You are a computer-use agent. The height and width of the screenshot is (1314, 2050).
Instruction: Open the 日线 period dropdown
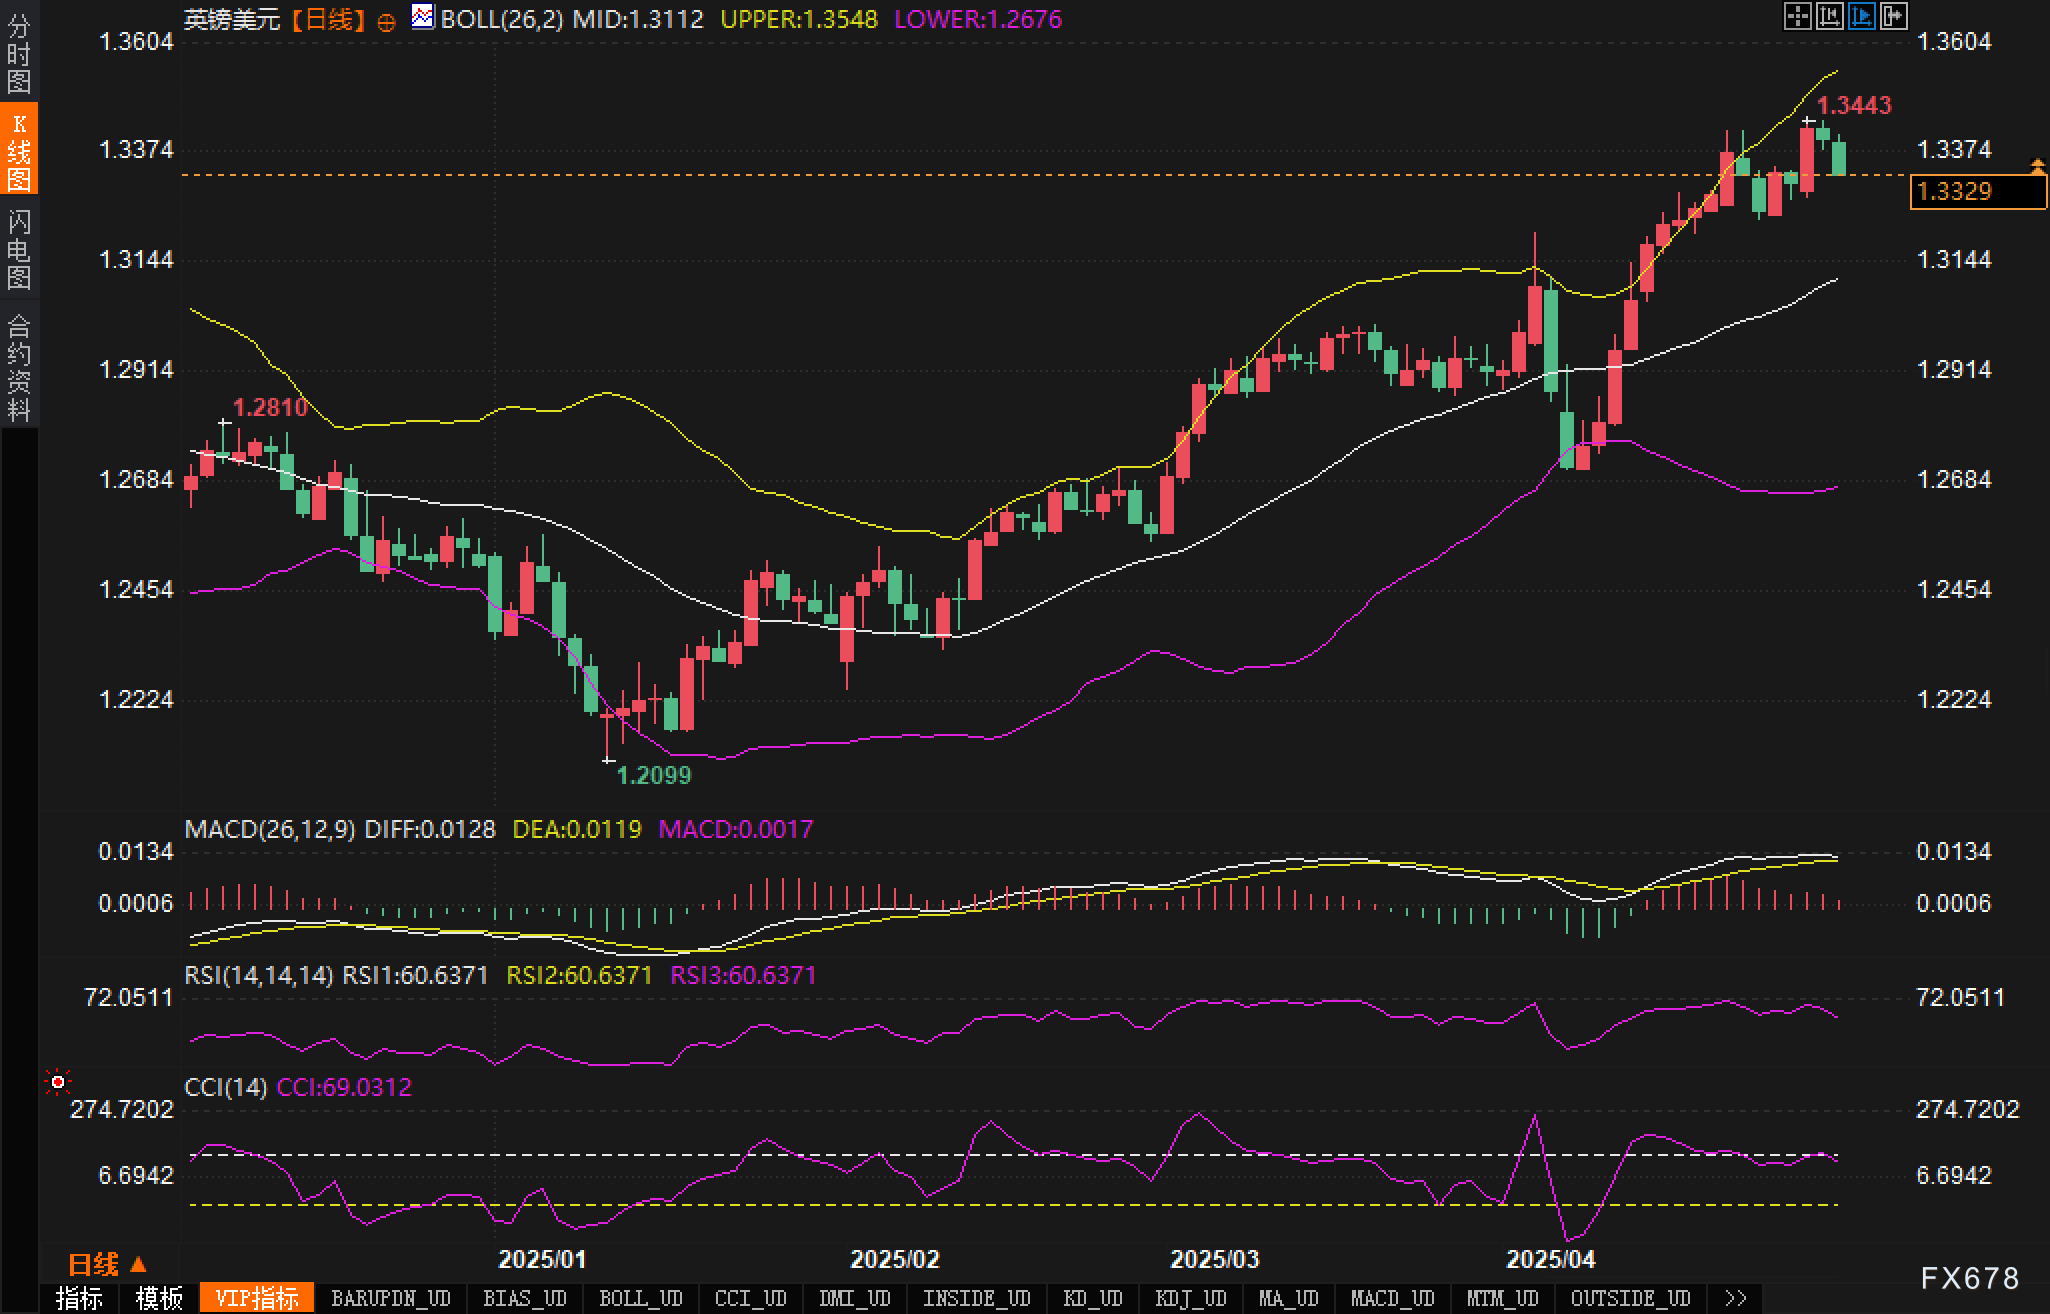point(107,1265)
